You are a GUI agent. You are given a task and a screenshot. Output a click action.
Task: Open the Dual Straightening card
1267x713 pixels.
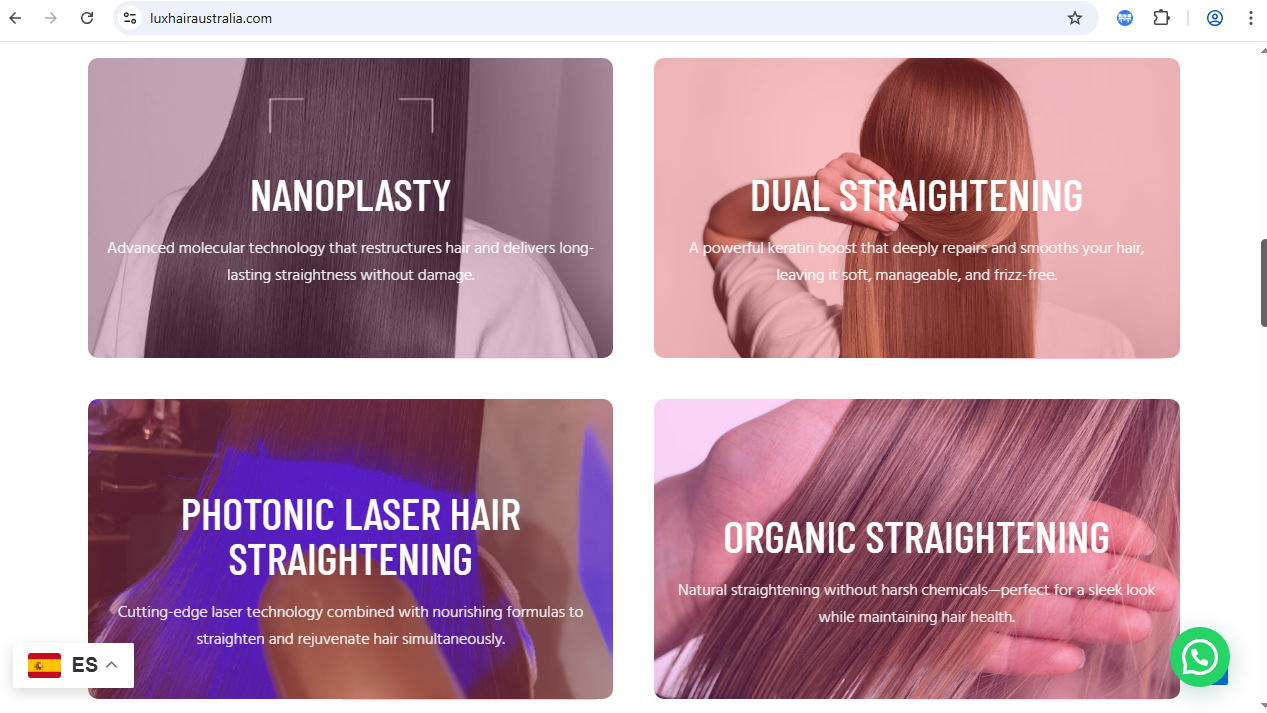[x=917, y=208]
